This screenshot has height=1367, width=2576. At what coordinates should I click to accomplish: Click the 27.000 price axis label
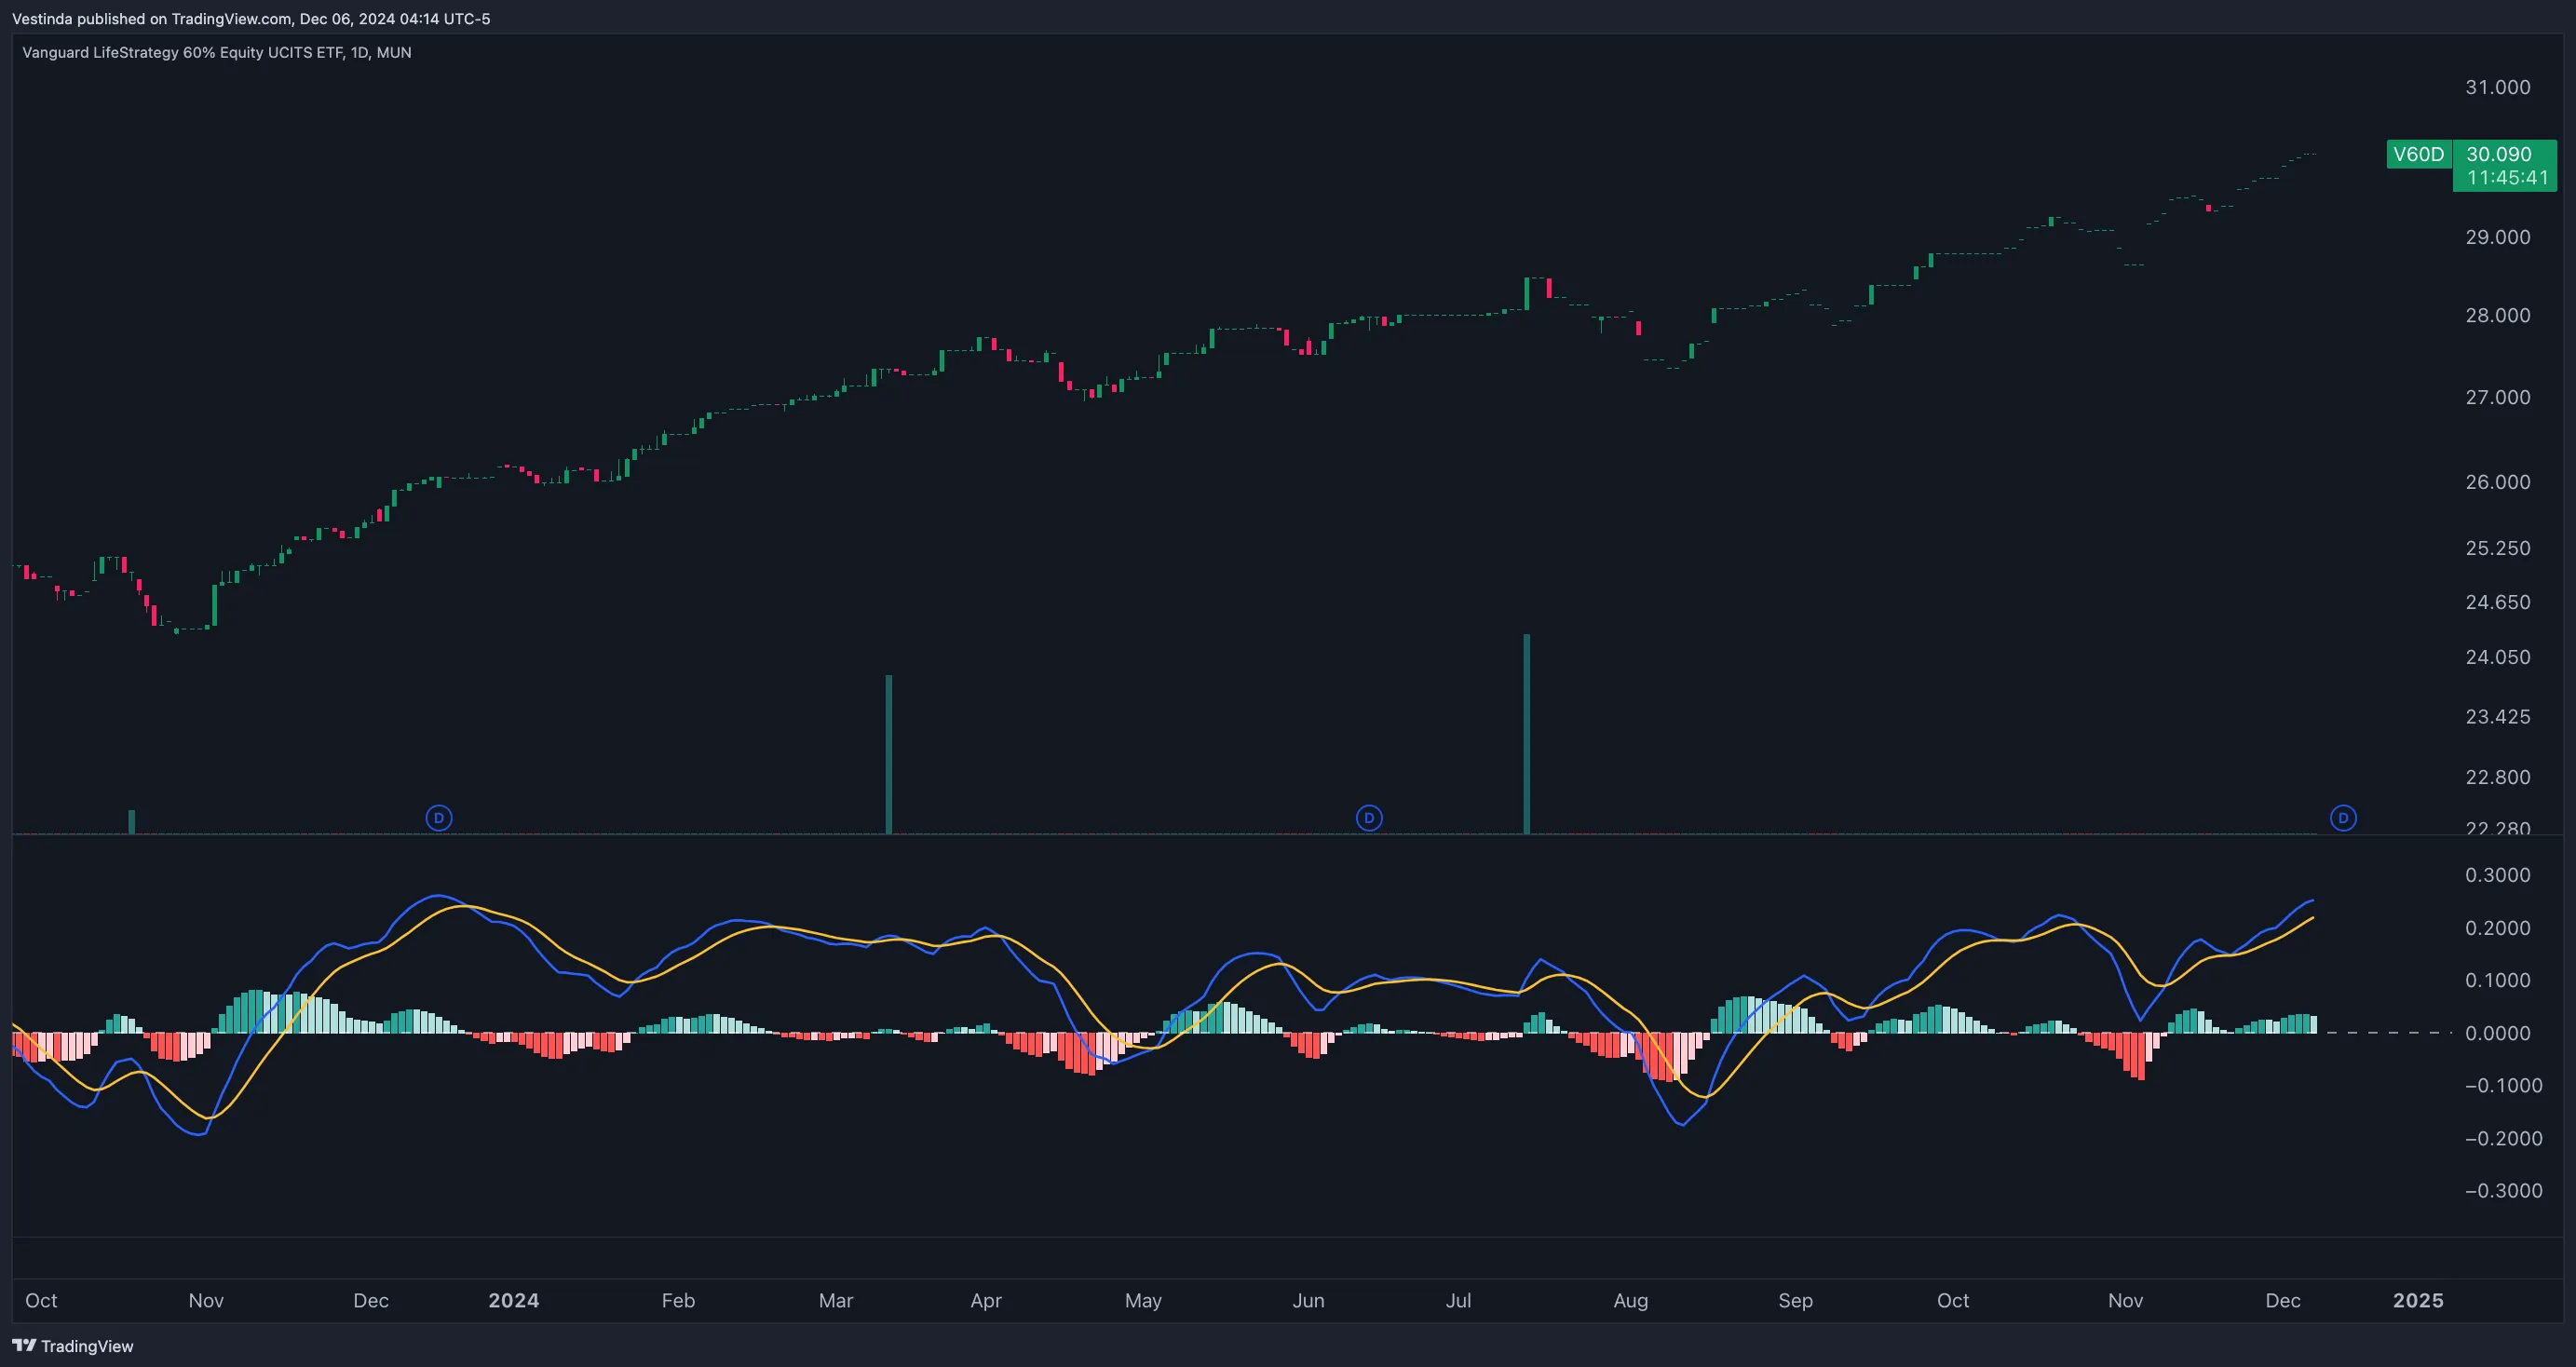tap(2498, 397)
